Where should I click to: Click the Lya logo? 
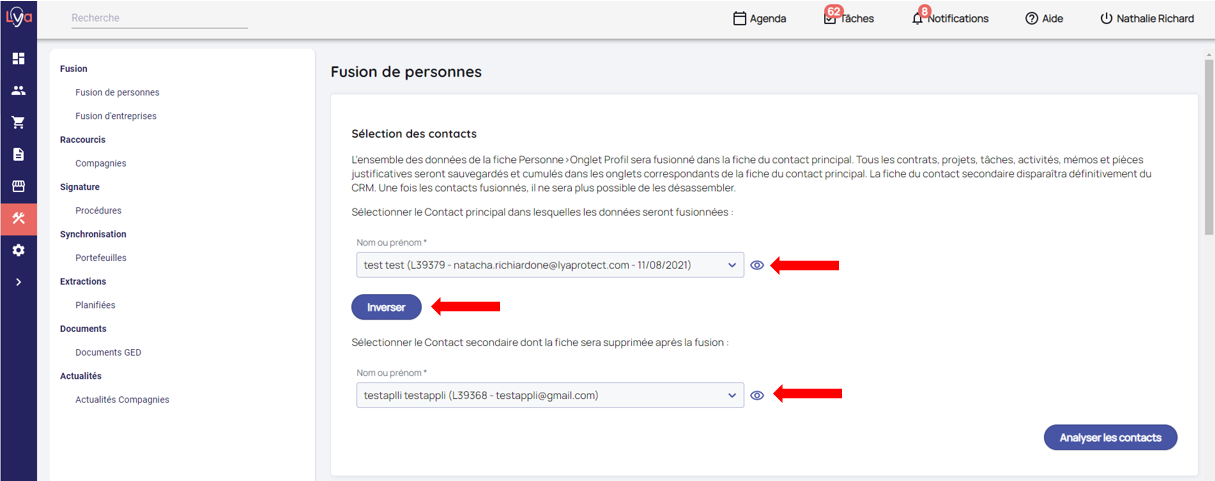(x=19, y=18)
